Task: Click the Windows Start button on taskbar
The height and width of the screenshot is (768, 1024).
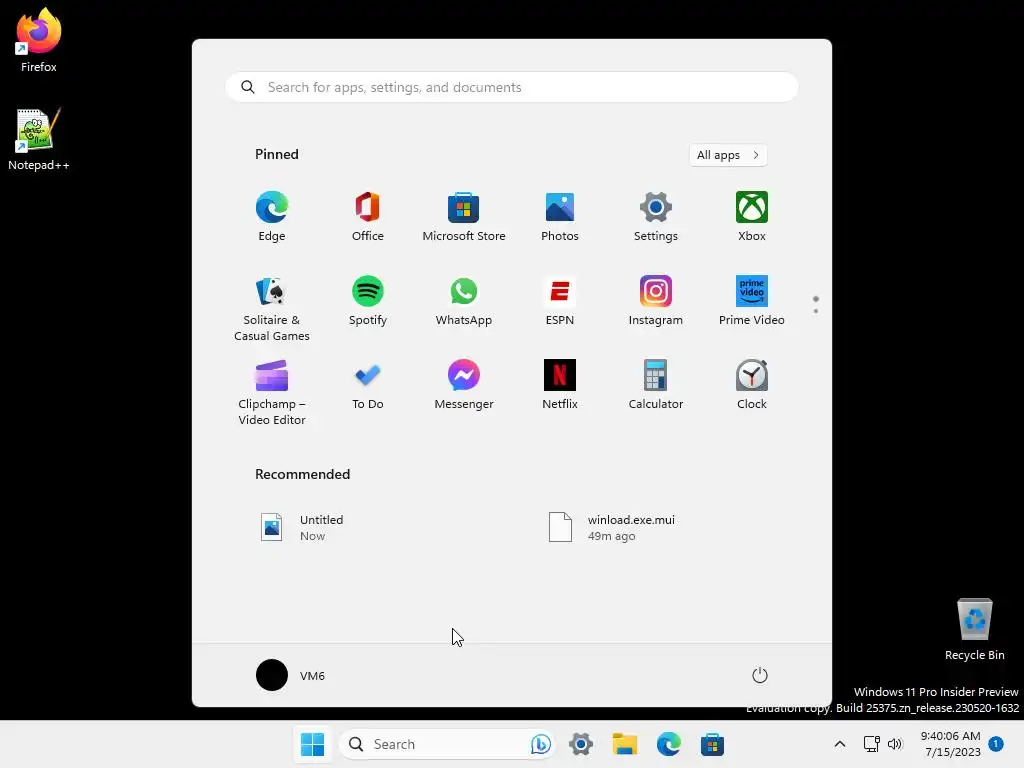Action: [312, 744]
